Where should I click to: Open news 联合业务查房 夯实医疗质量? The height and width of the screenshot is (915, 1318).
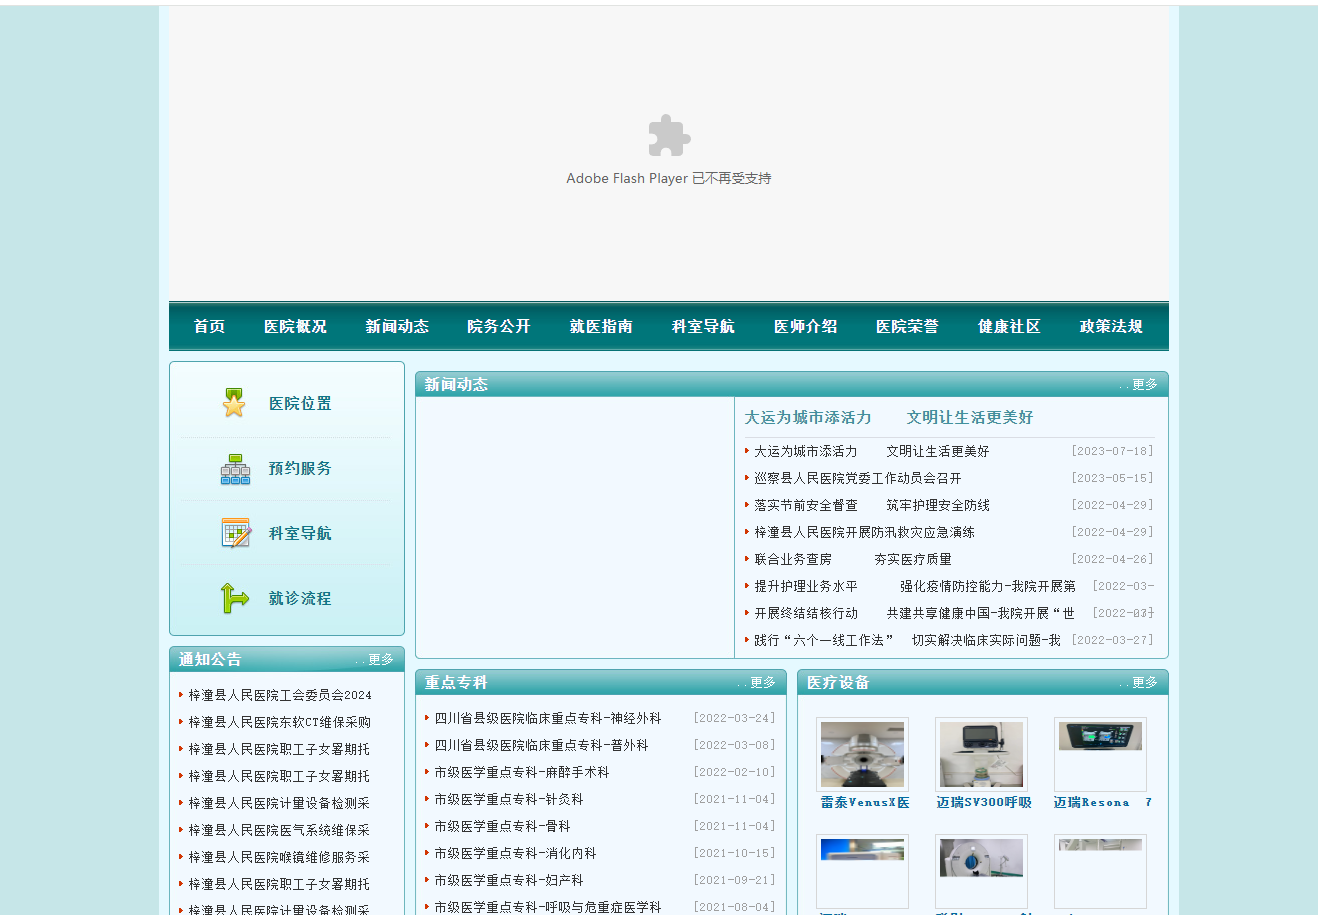(x=853, y=559)
